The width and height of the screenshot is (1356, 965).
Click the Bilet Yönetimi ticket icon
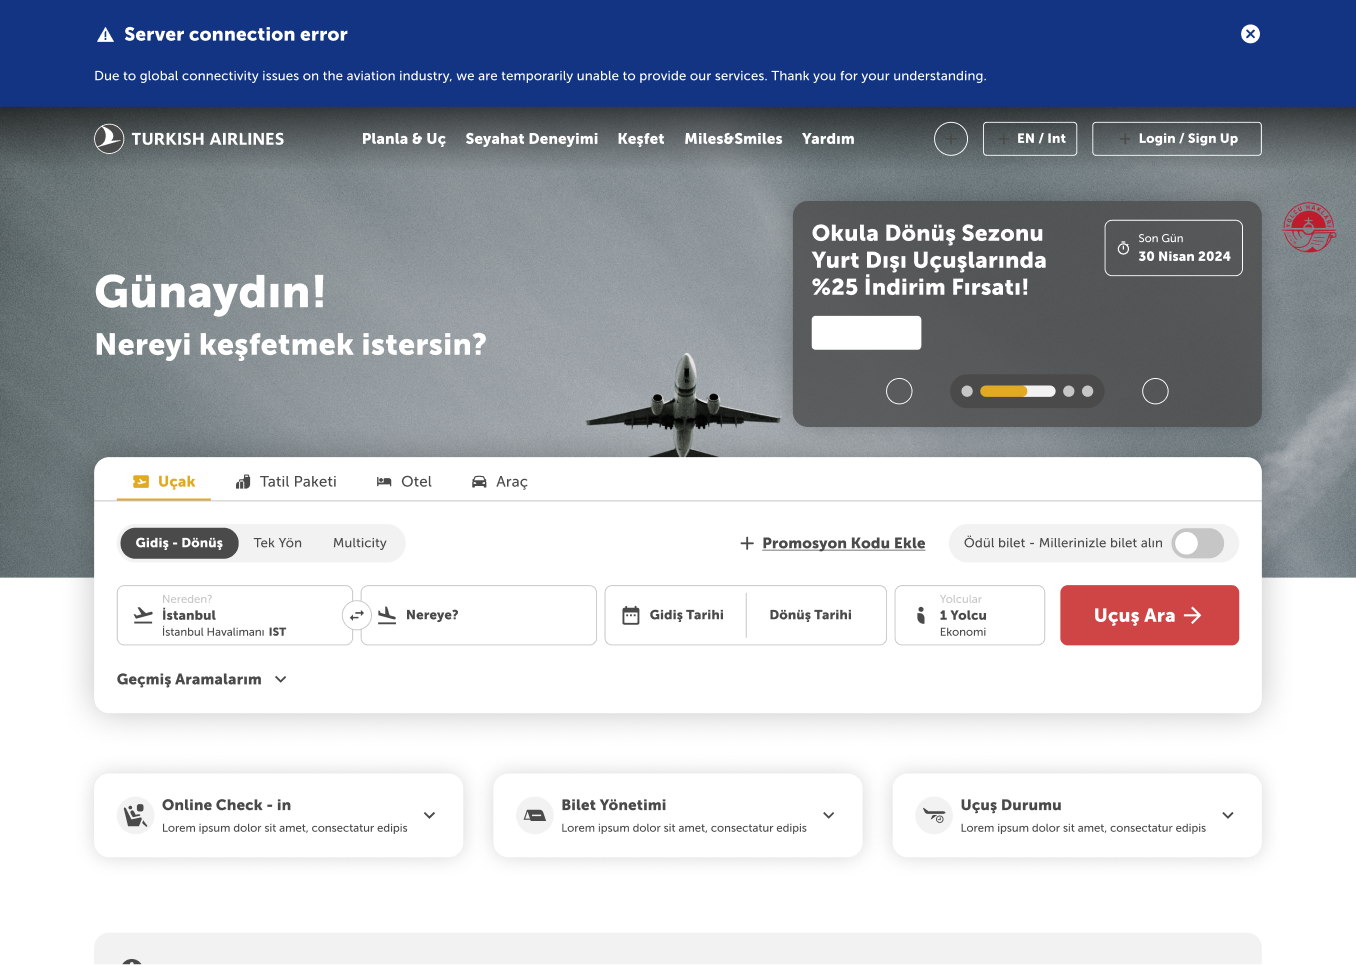pyautogui.click(x=534, y=815)
